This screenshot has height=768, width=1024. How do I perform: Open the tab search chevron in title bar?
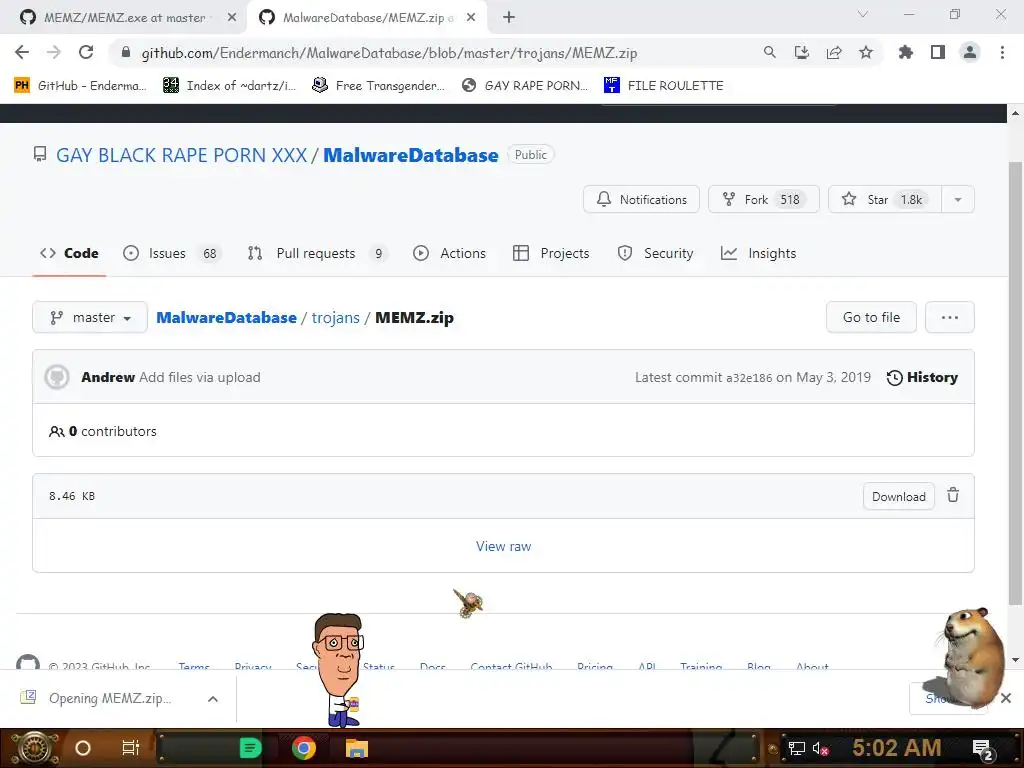click(863, 14)
